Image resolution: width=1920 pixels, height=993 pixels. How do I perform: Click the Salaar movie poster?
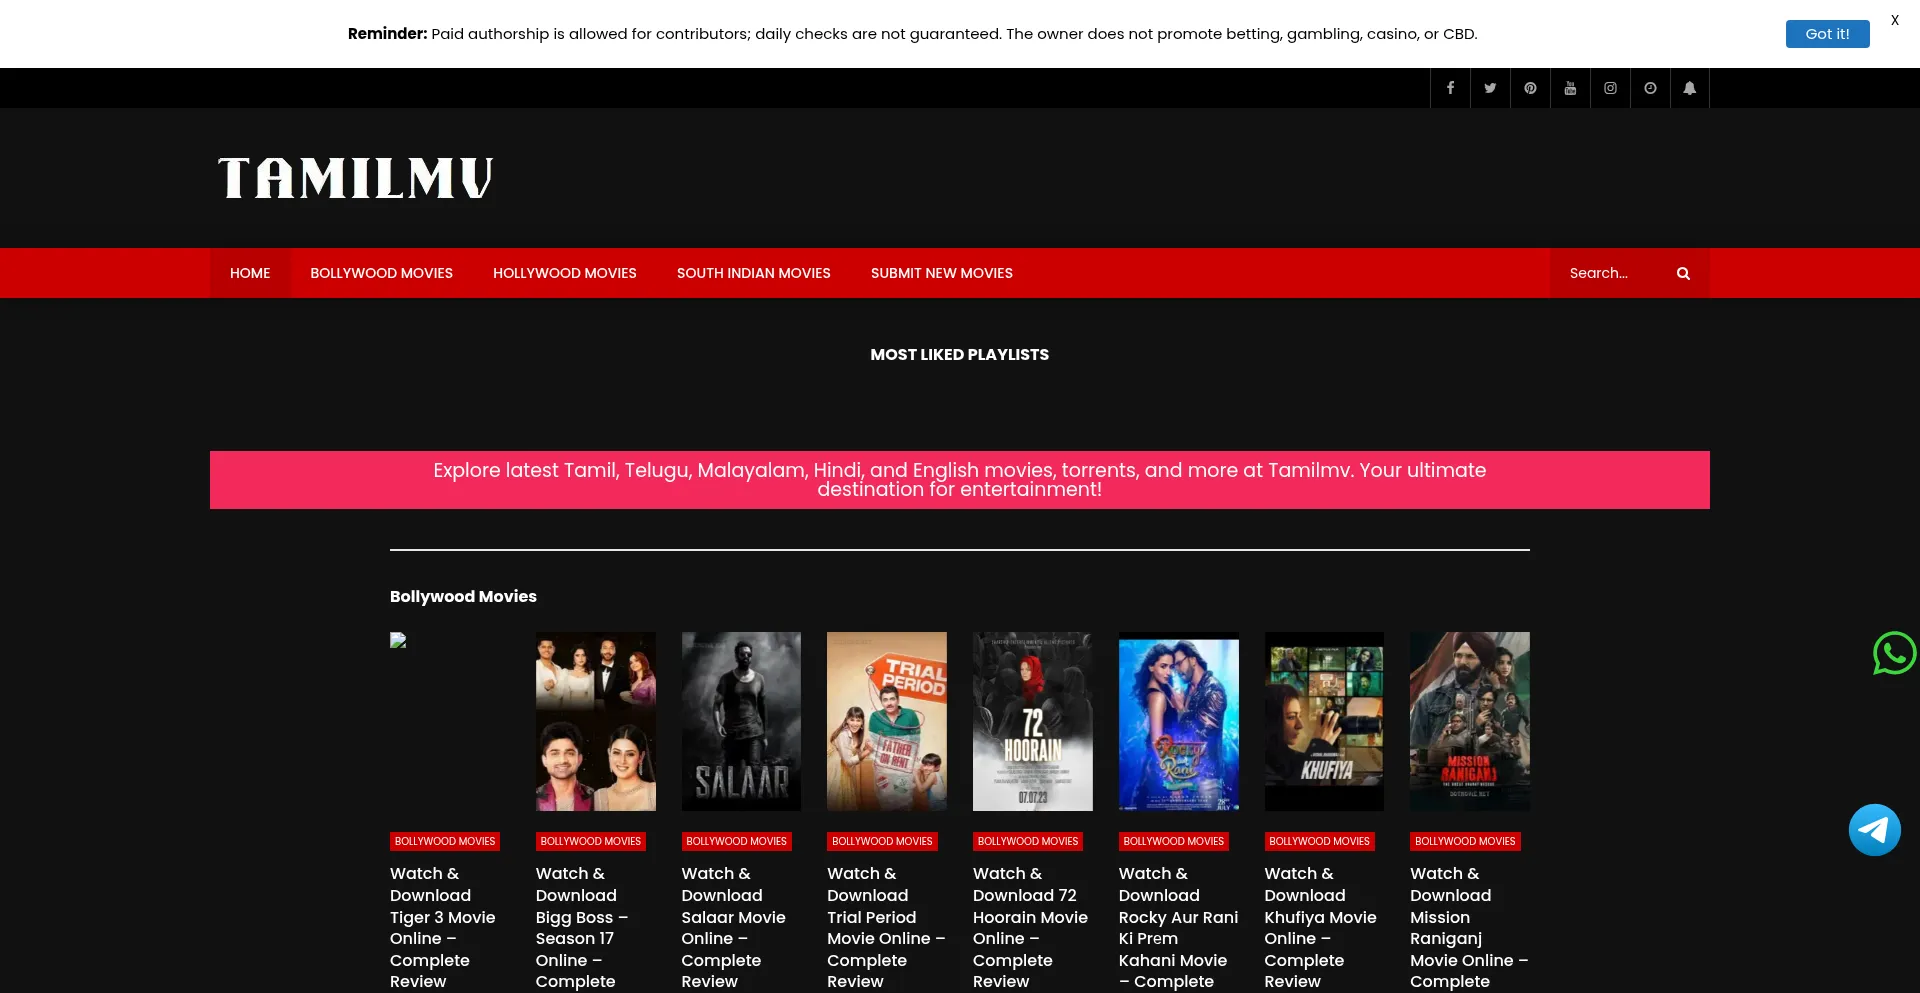[x=741, y=721]
